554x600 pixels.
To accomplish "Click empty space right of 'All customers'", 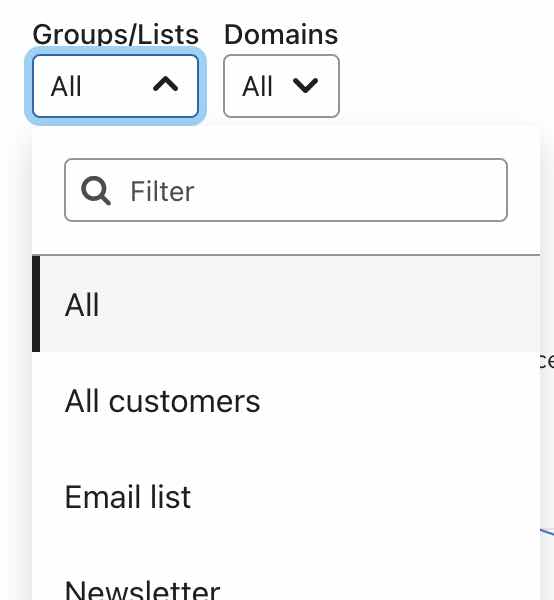I will click(398, 401).
